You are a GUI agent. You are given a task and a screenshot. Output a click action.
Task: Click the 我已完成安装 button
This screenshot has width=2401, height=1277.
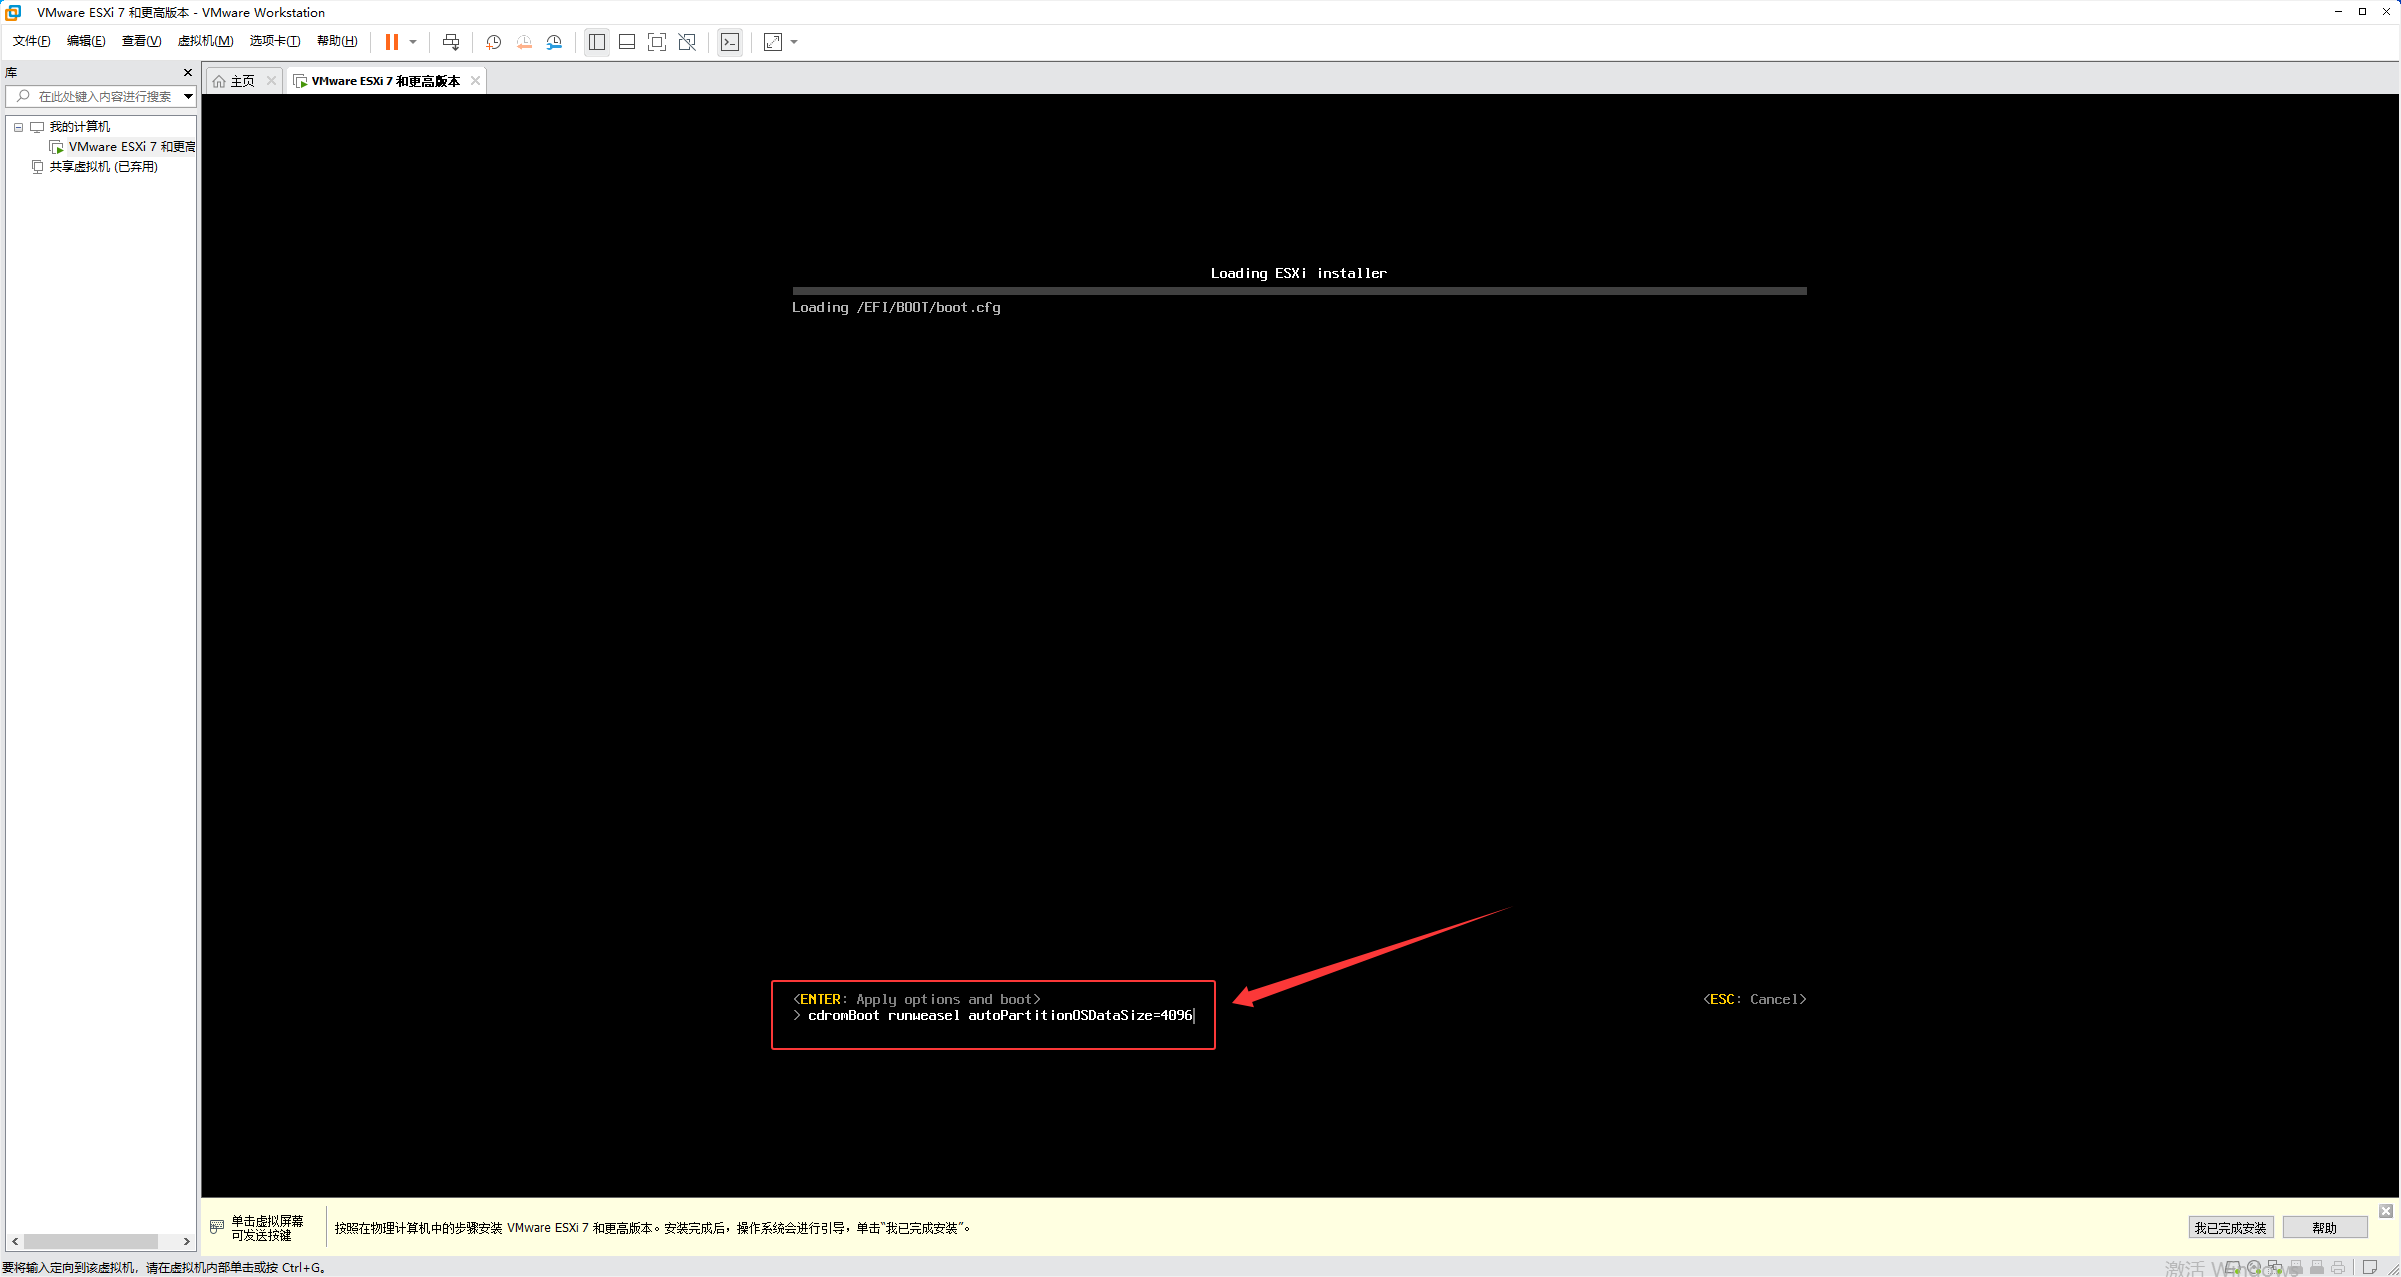tap(2230, 1228)
